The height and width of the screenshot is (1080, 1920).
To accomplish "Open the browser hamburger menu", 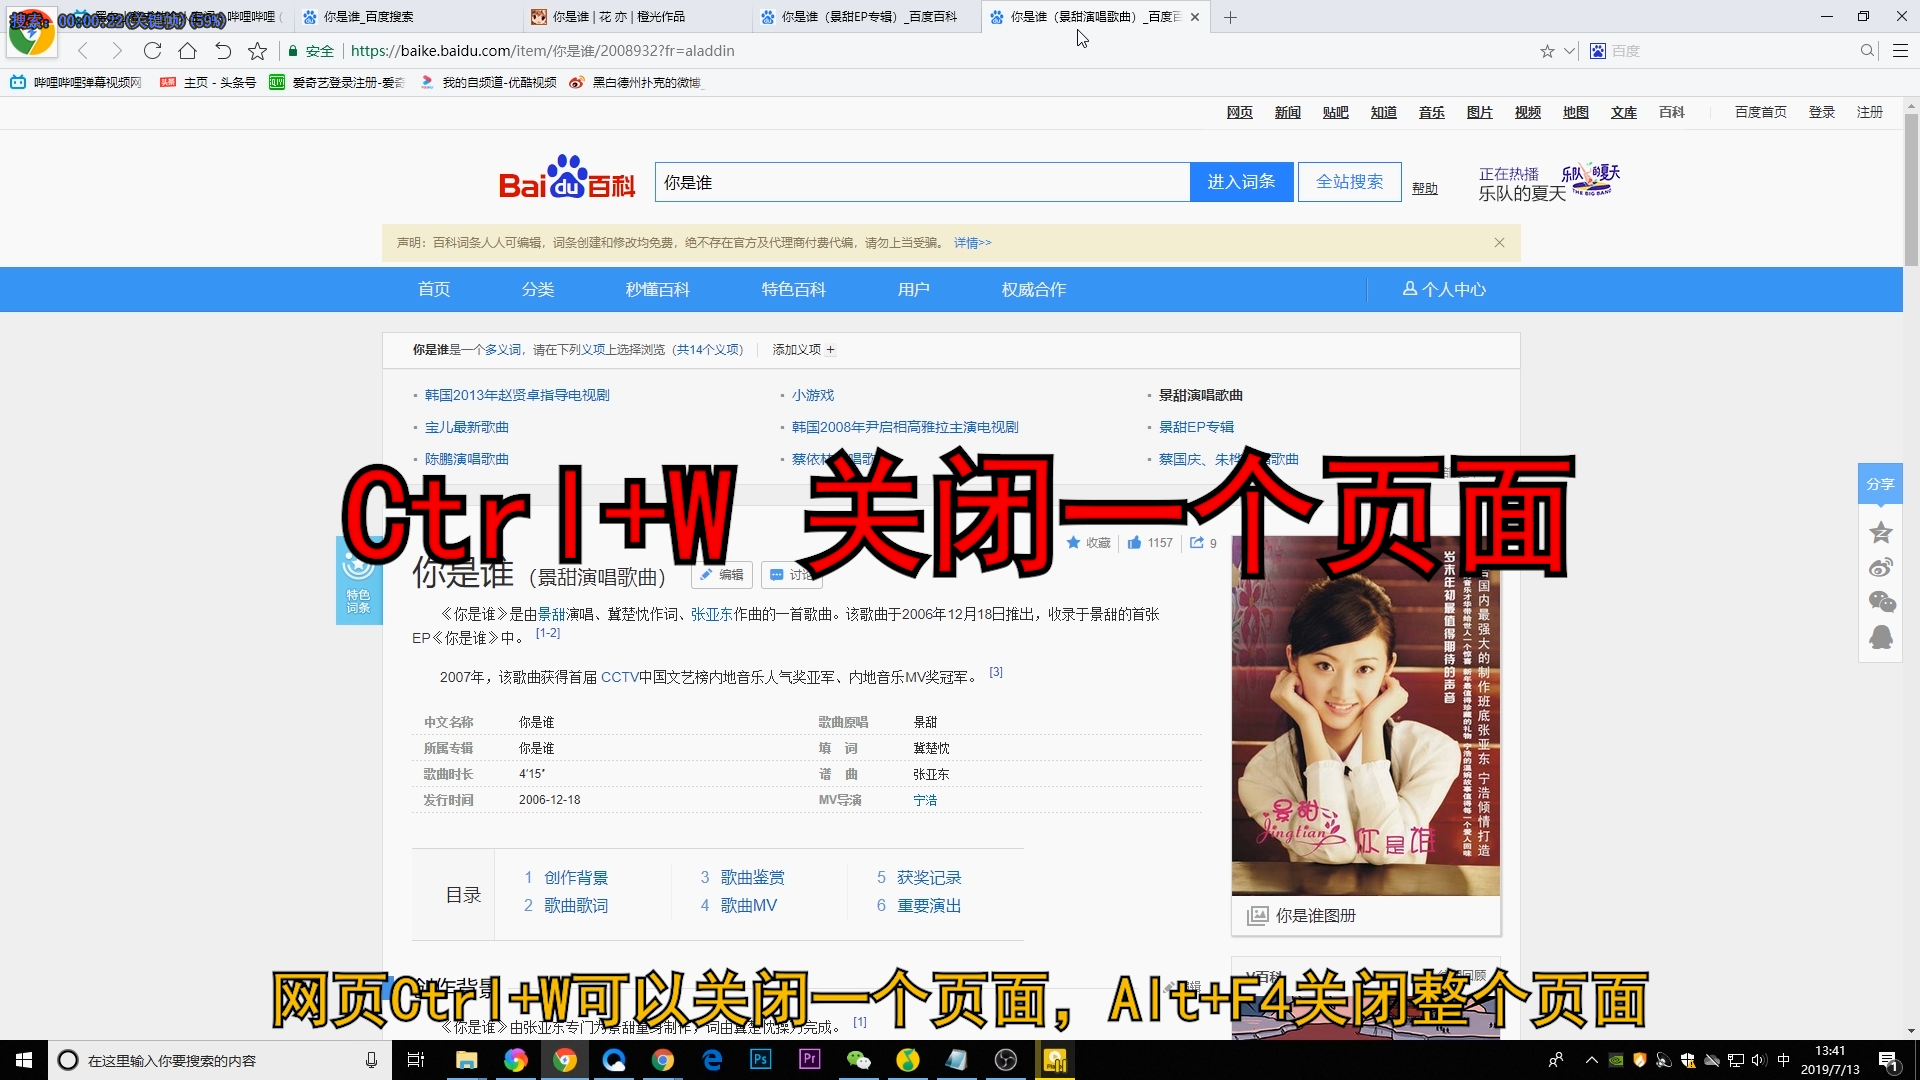I will click(1901, 51).
